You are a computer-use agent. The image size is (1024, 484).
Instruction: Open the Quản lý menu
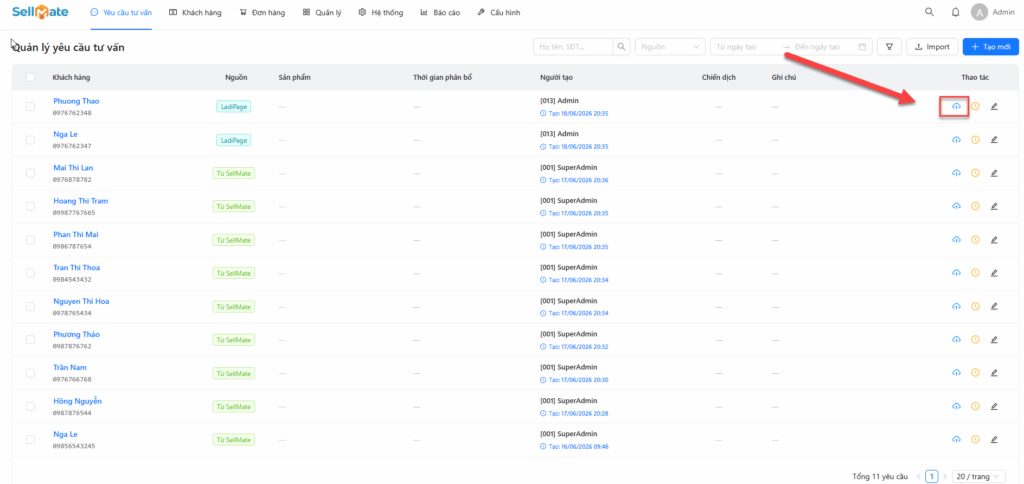click(x=322, y=12)
